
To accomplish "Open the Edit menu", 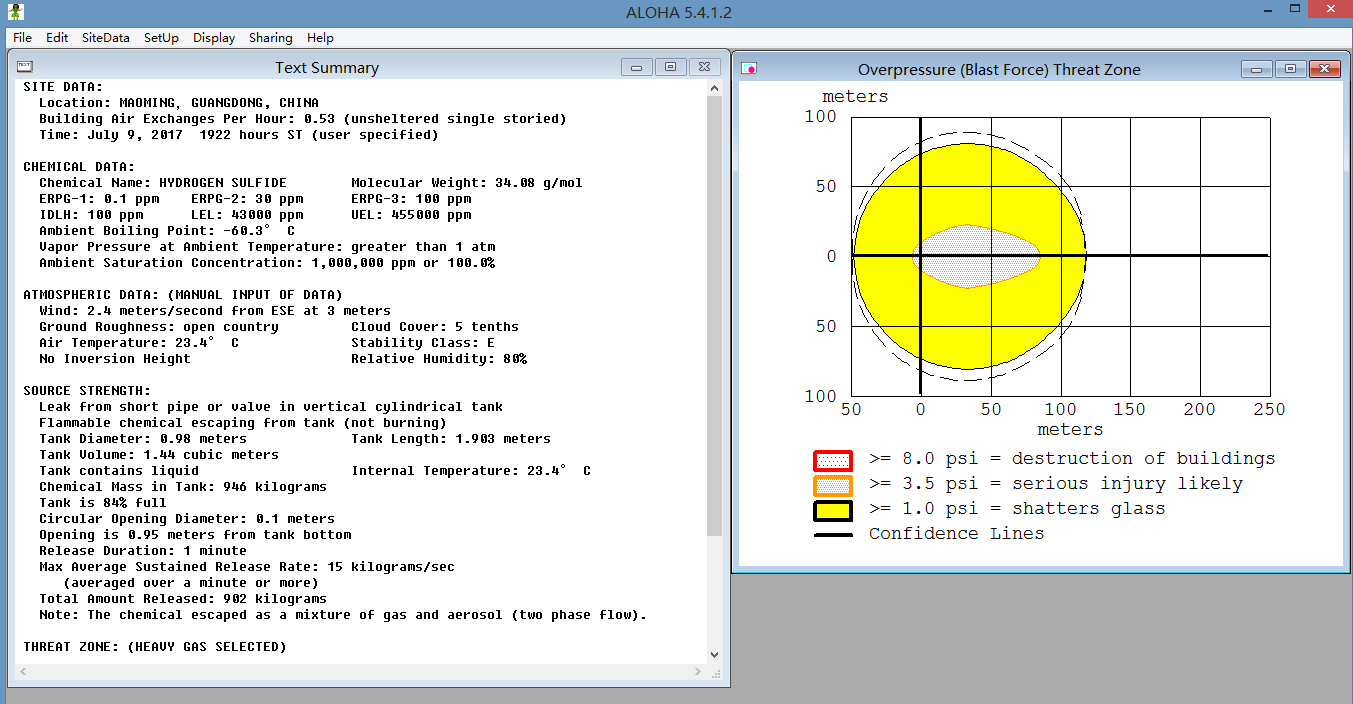I will (57, 38).
